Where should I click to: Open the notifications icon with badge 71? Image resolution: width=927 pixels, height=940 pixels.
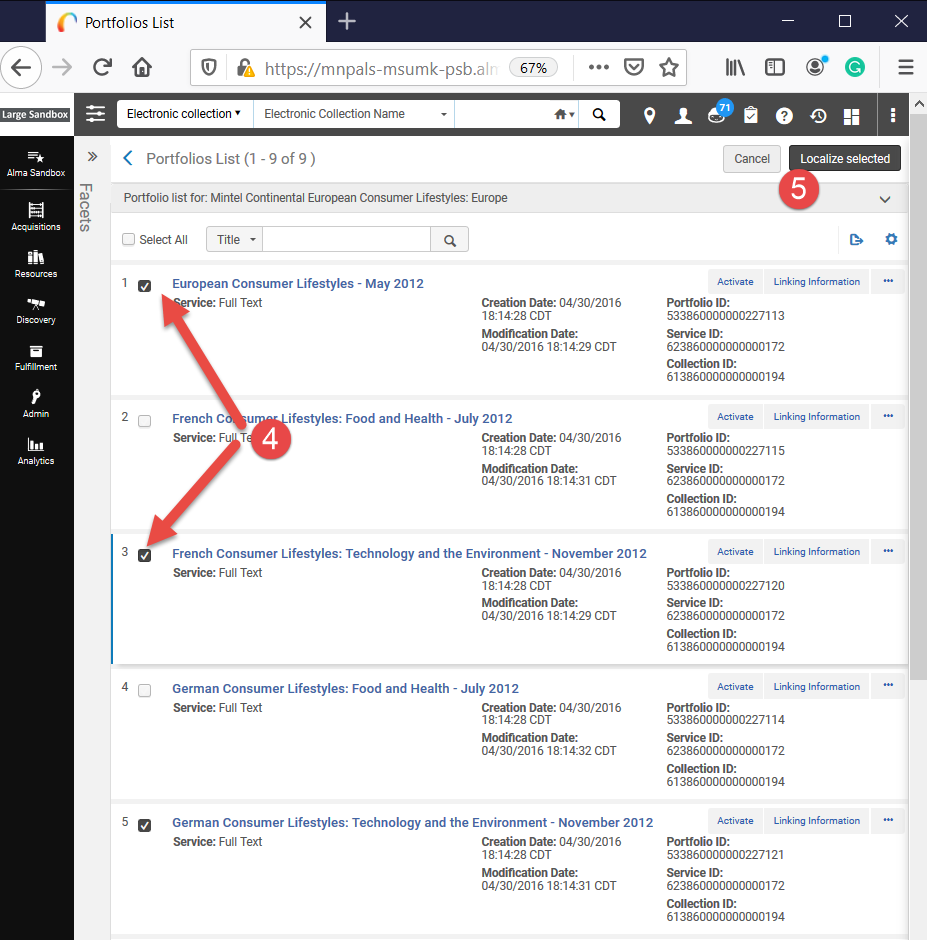pyautogui.click(x=718, y=113)
